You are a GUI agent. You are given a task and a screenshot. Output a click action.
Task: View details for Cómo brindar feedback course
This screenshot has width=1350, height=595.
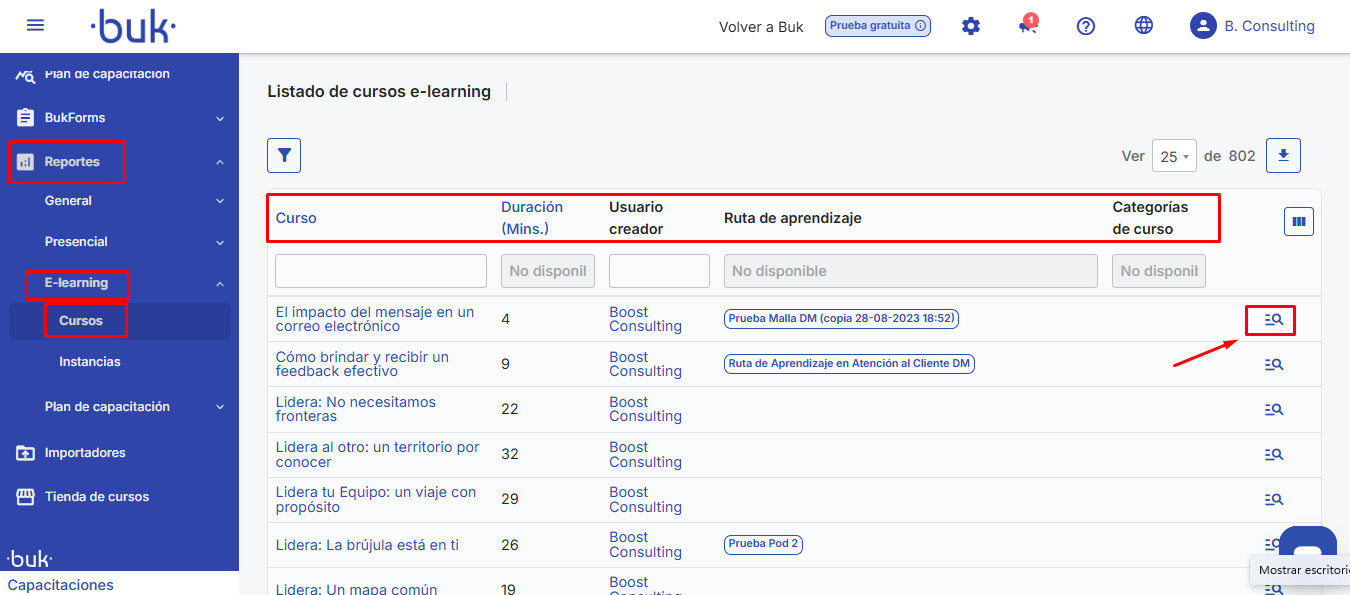point(1273,365)
